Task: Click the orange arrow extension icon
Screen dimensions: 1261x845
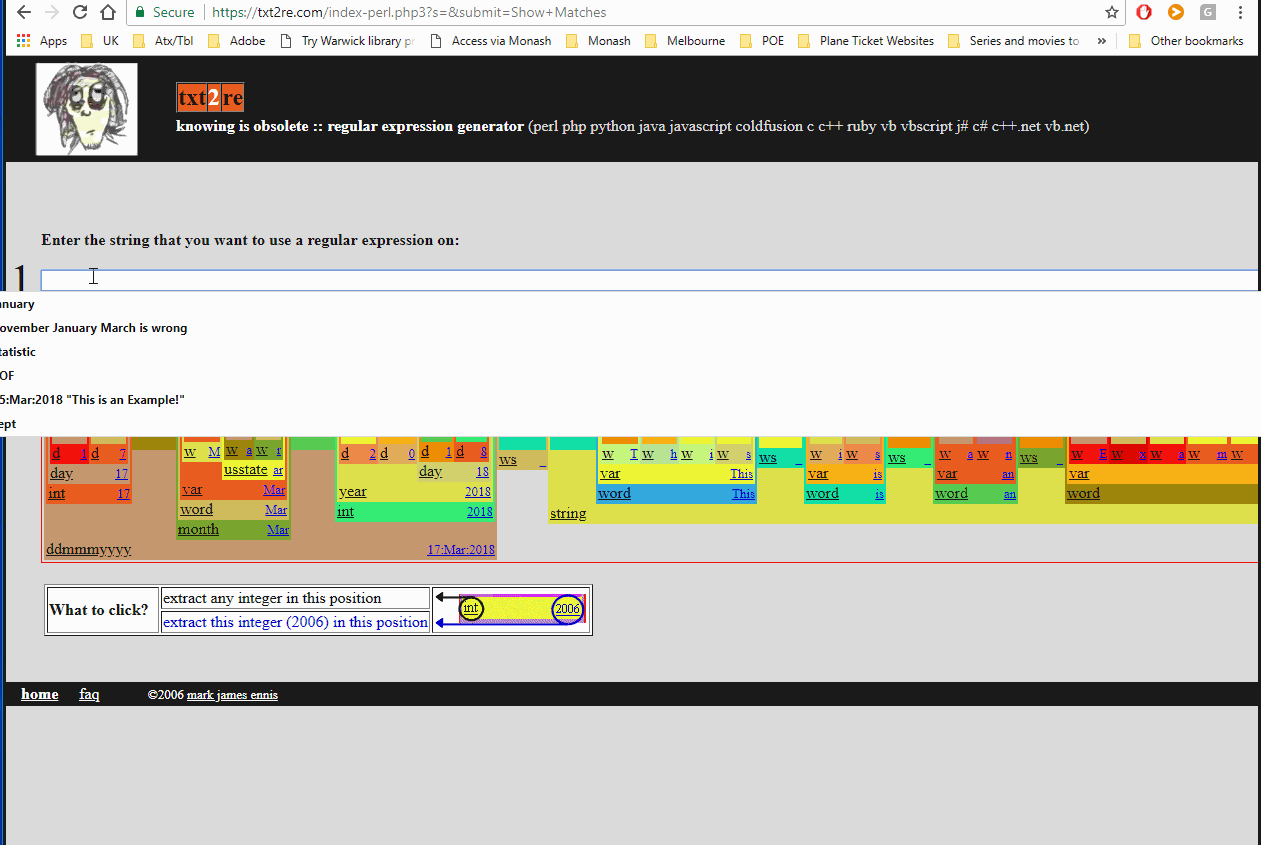Action: (x=1174, y=13)
